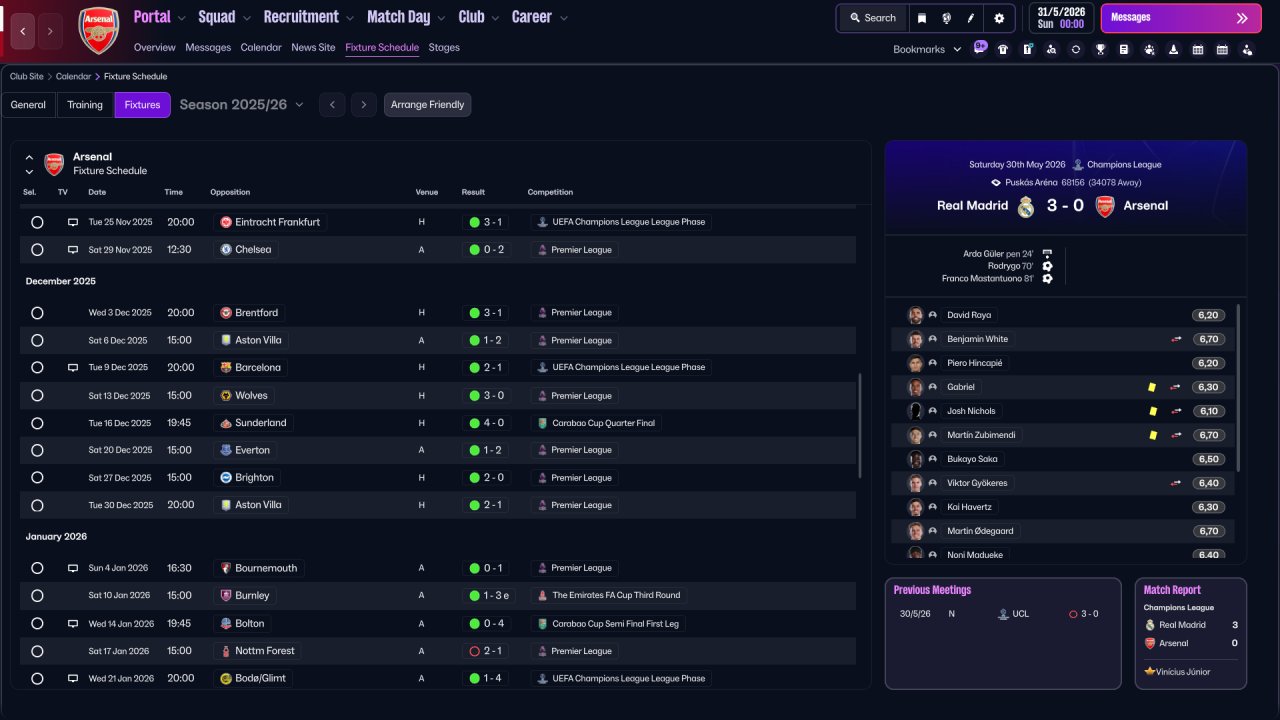Click the star icon beside Vinícius Júnior
The height and width of the screenshot is (720, 1280).
(x=1150, y=672)
